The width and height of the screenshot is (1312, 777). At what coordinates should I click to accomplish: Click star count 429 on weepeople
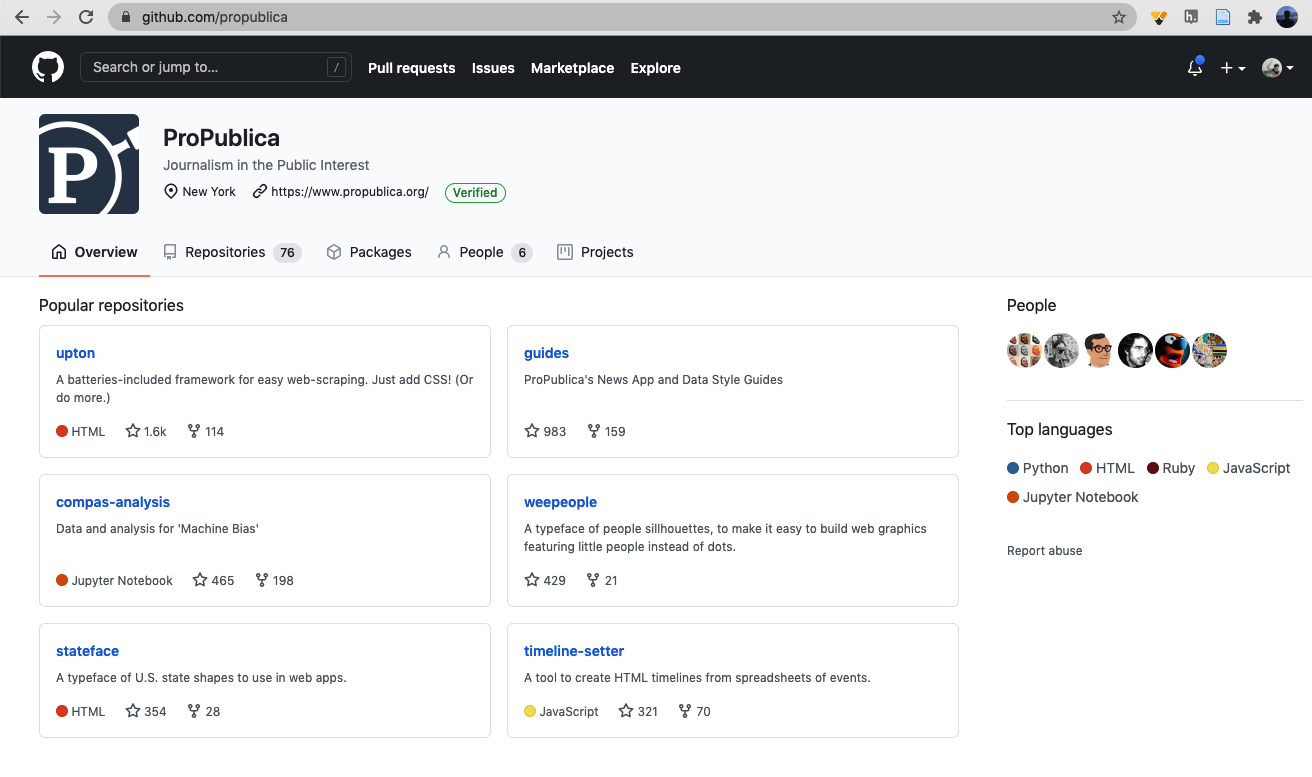click(x=545, y=580)
